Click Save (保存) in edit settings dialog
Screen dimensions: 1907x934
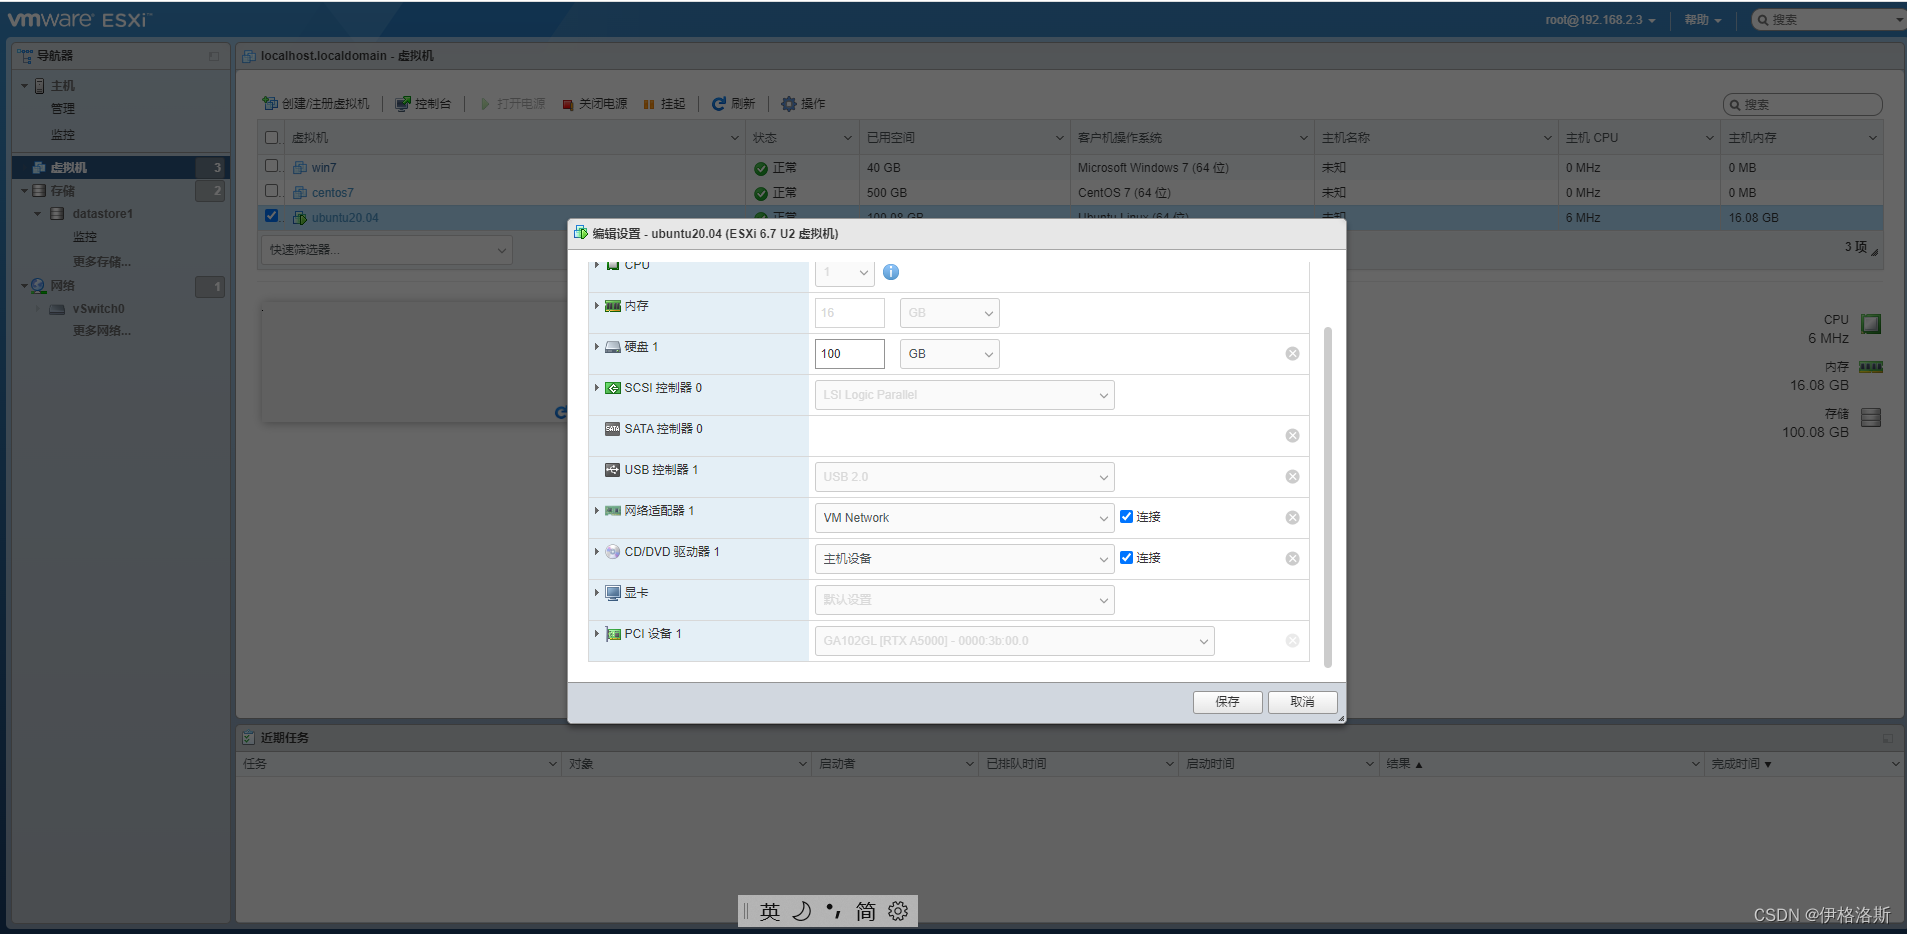click(x=1227, y=702)
